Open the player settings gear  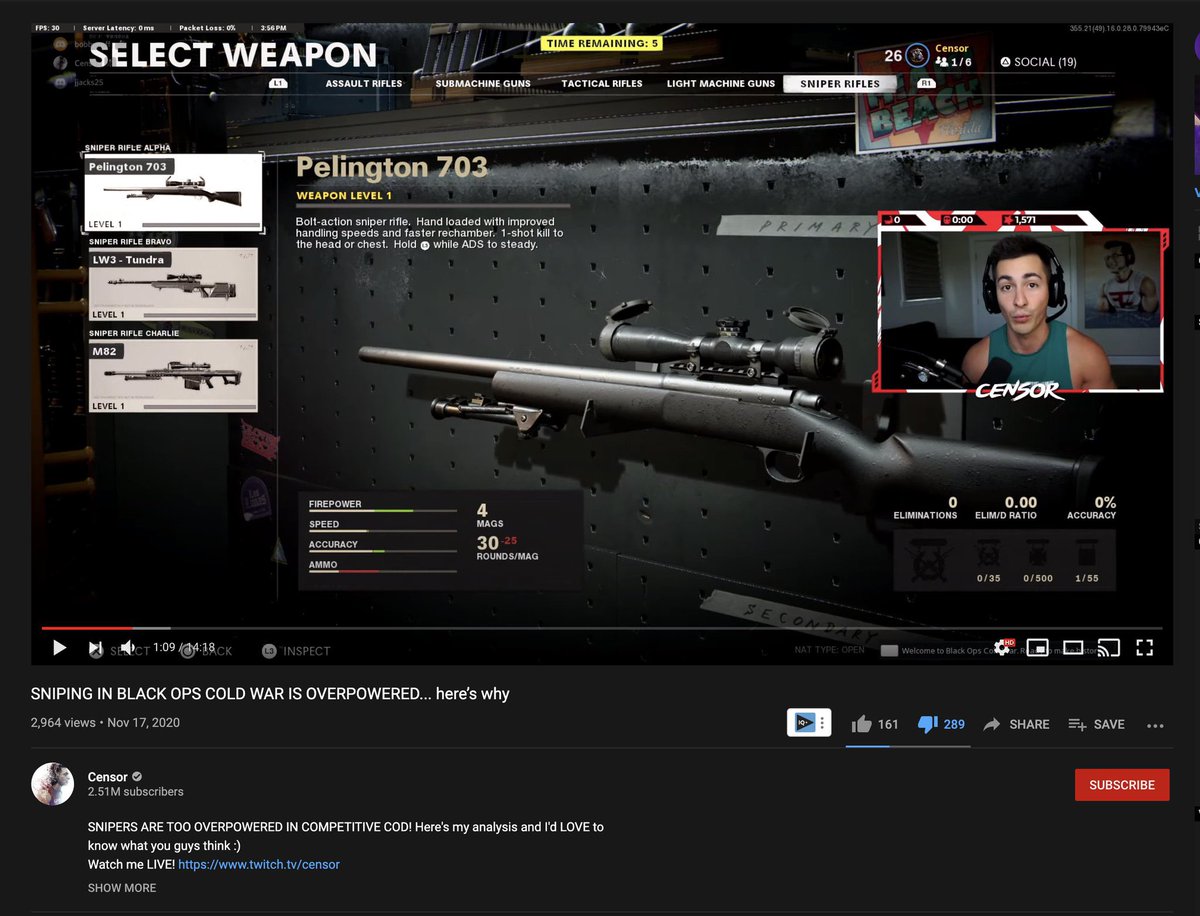[x=1002, y=648]
